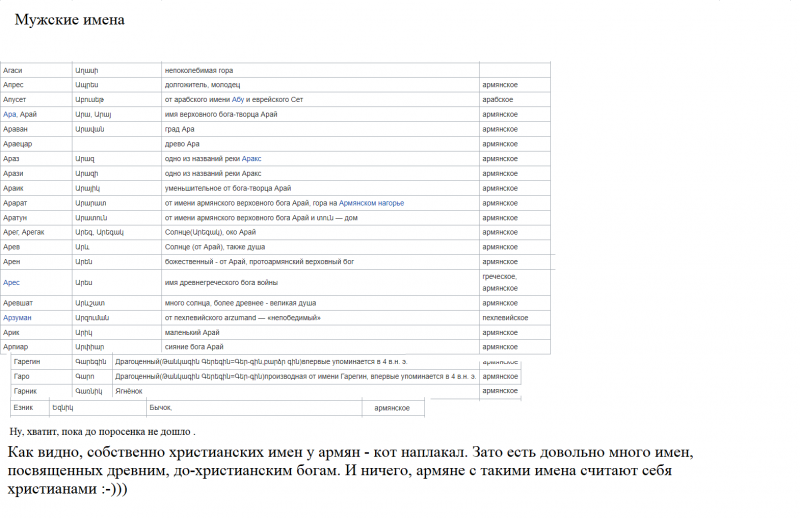Click the 'древо Ара' meaning cell
Image resolution: width=800 pixels, height=518 pixels.
(320, 144)
